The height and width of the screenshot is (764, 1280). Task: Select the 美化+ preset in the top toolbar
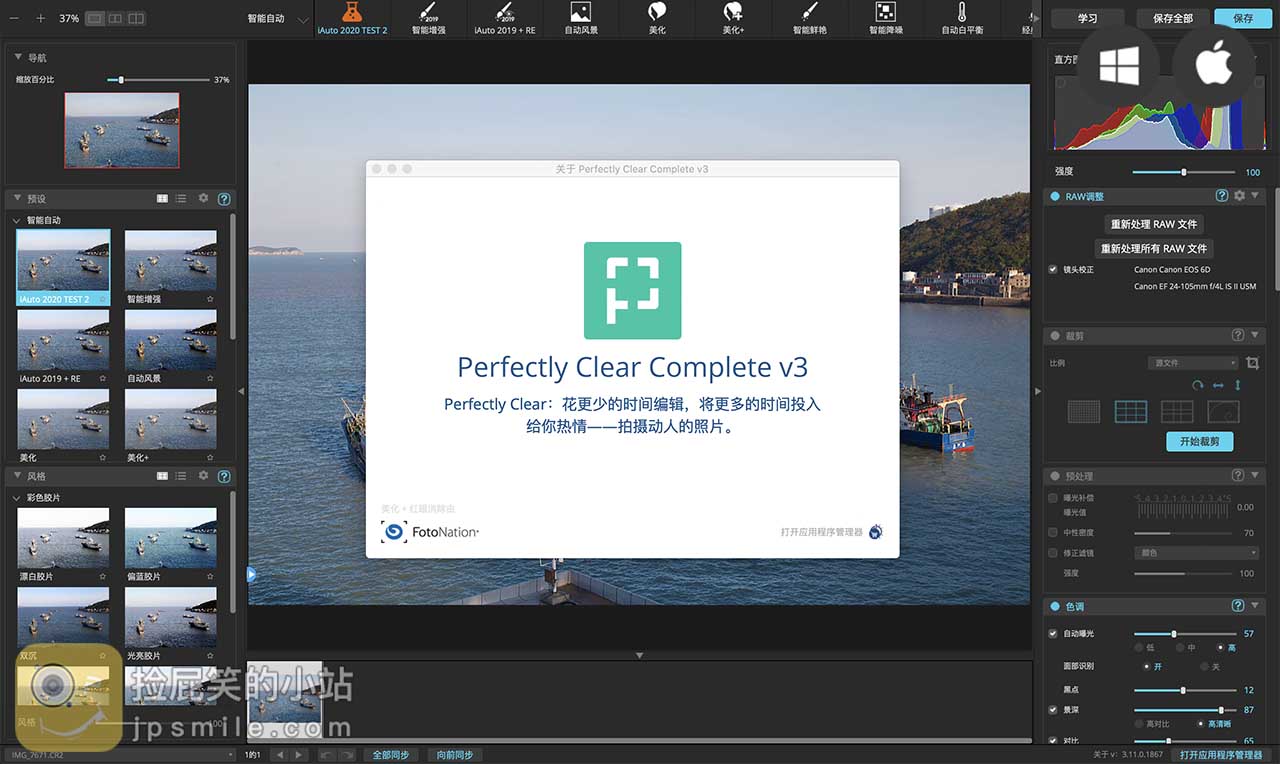click(733, 18)
